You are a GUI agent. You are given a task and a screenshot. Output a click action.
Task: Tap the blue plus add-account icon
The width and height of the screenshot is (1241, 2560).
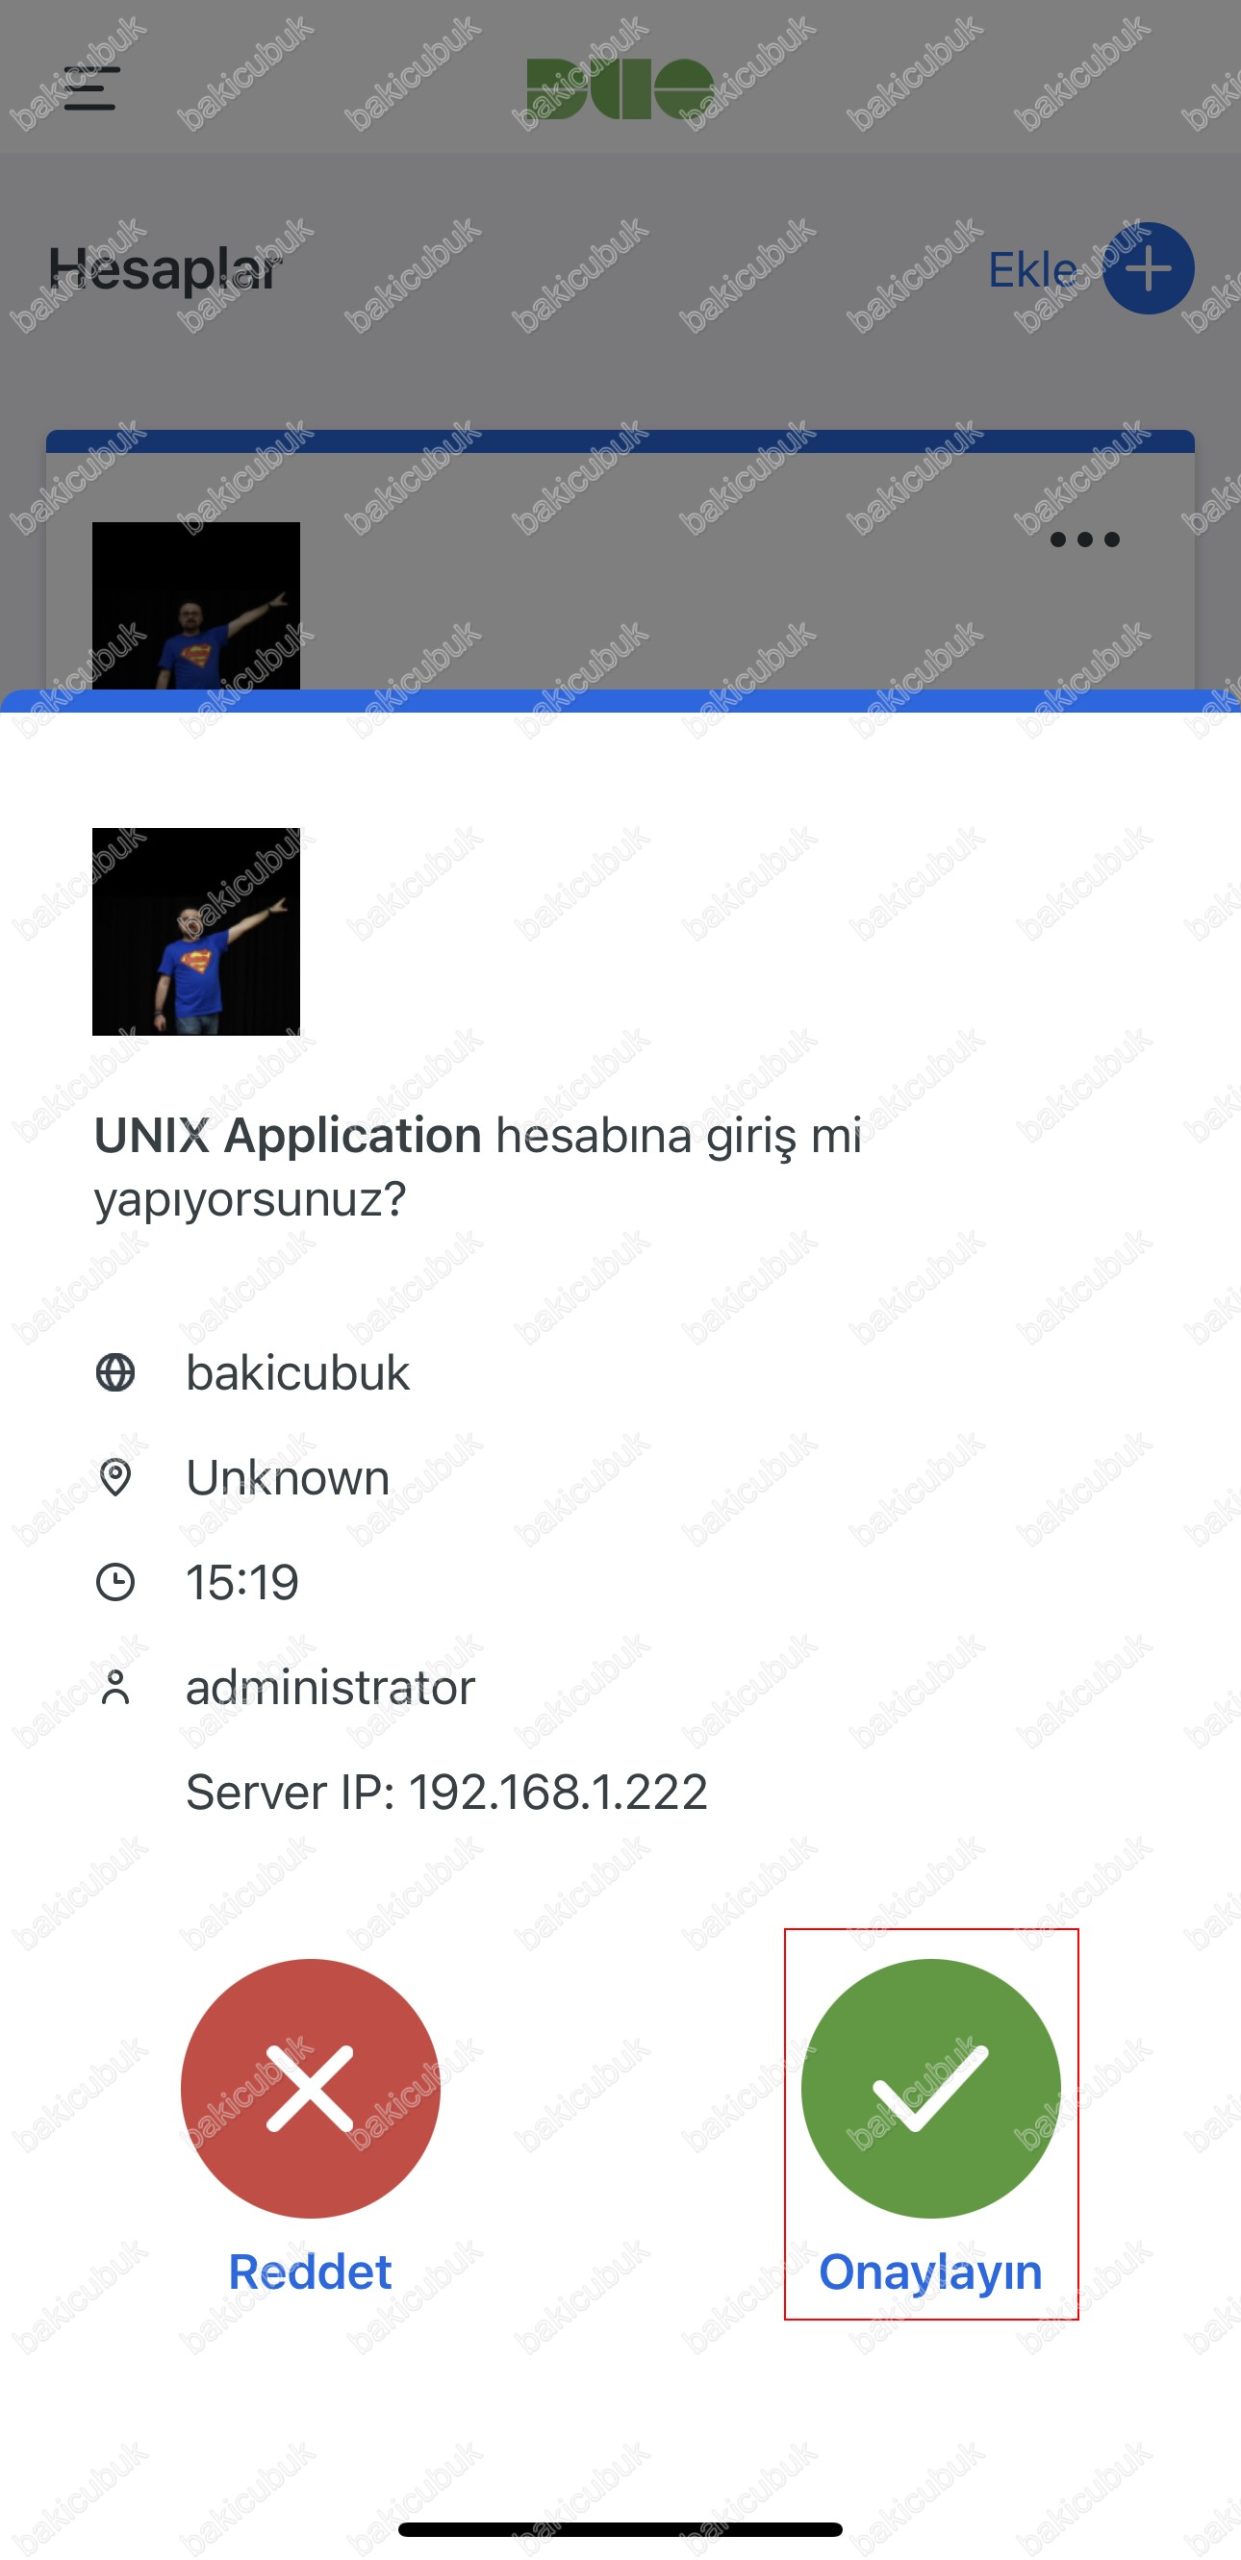(x=1148, y=268)
